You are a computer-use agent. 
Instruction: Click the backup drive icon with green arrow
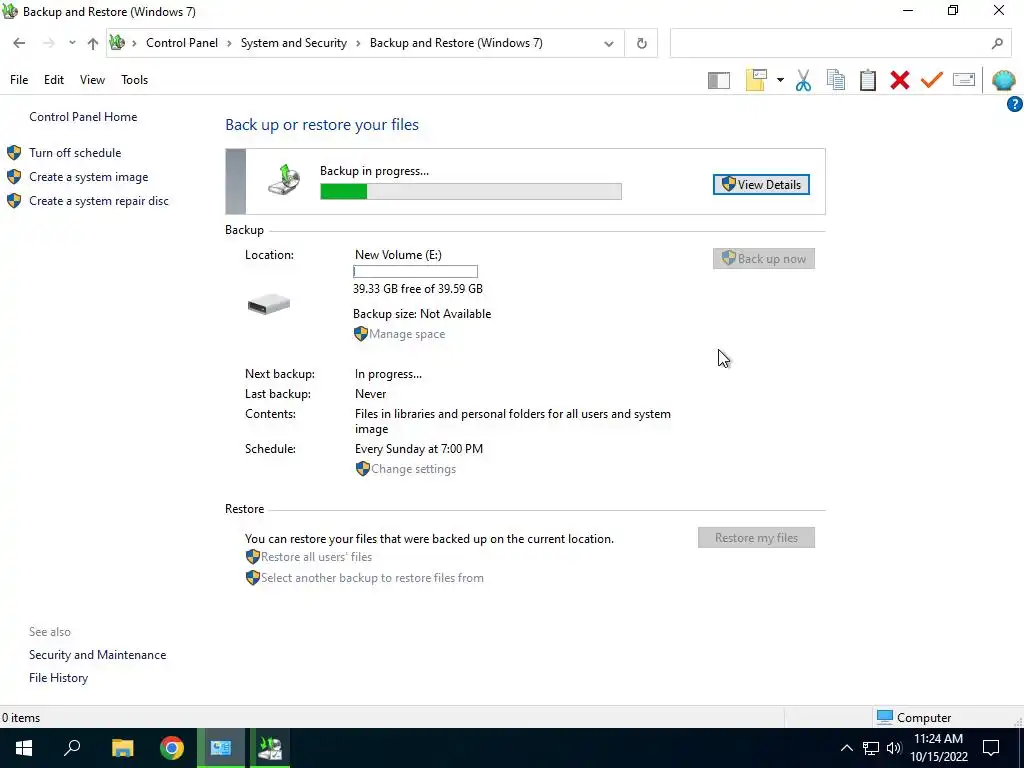[284, 180]
